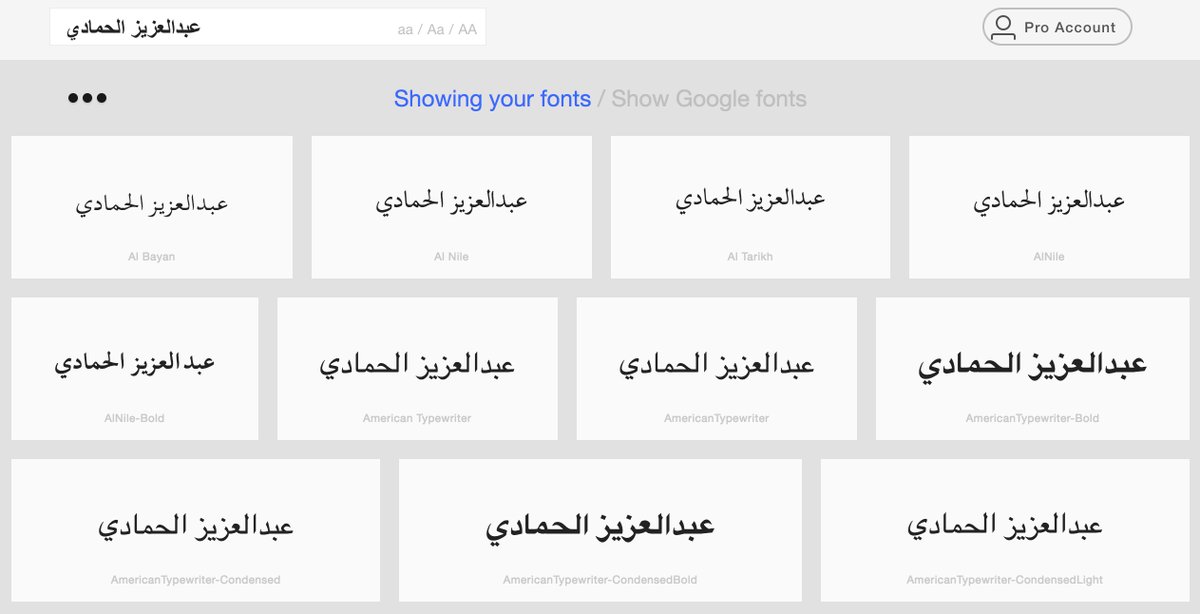The width and height of the screenshot is (1200, 614).
Task: Select the AmericanTypewriter-CondensedLight font card
Action: point(1005,530)
